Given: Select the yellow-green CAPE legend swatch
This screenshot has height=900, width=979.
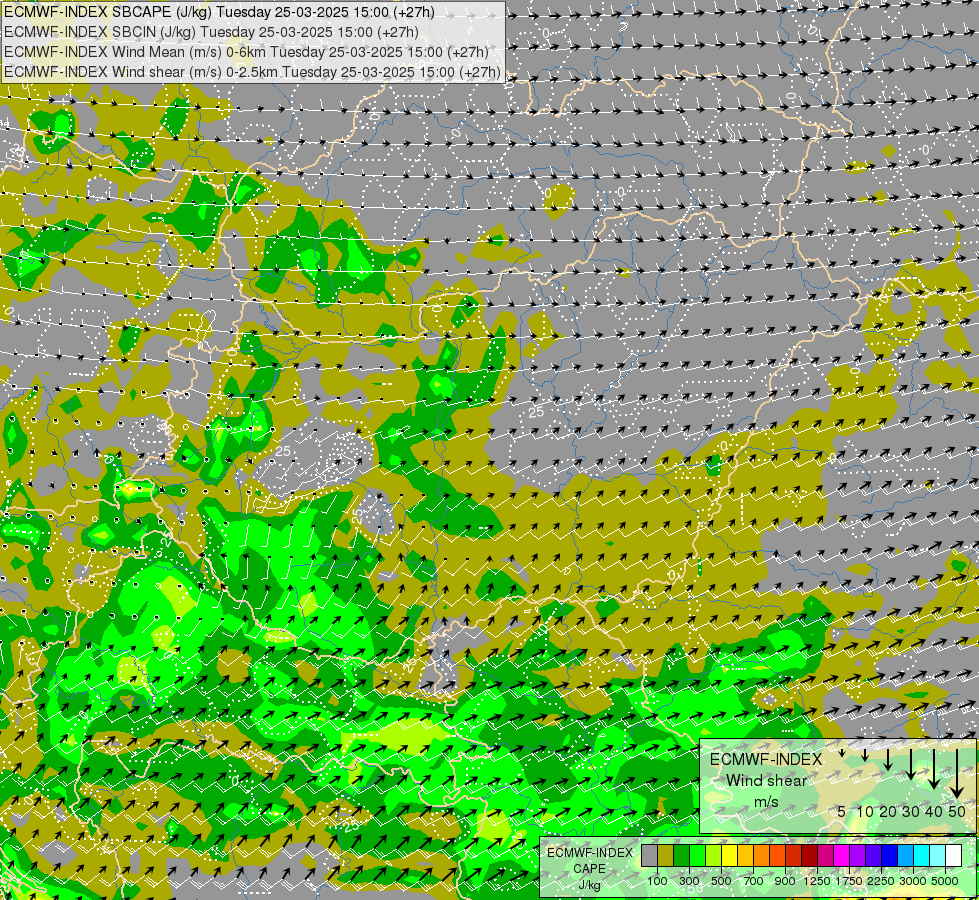Looking at the screenshot, I should tap(714, 856).
